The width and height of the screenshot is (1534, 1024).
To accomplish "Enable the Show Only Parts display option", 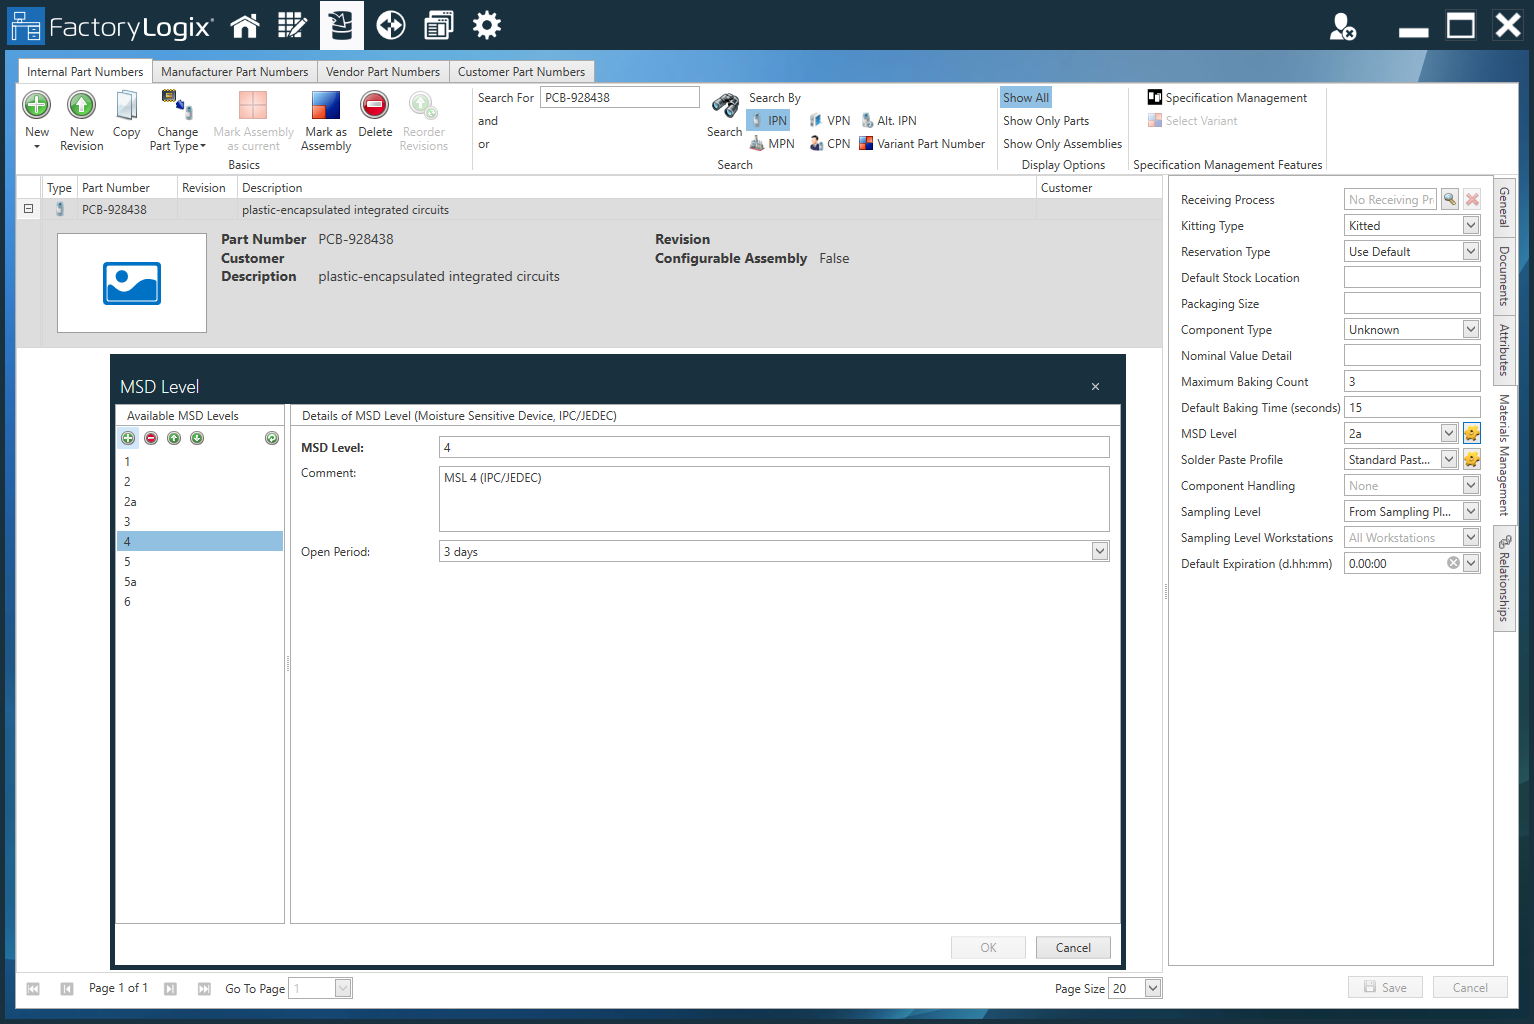I will pyautogui.click(x=1046, y=121).
